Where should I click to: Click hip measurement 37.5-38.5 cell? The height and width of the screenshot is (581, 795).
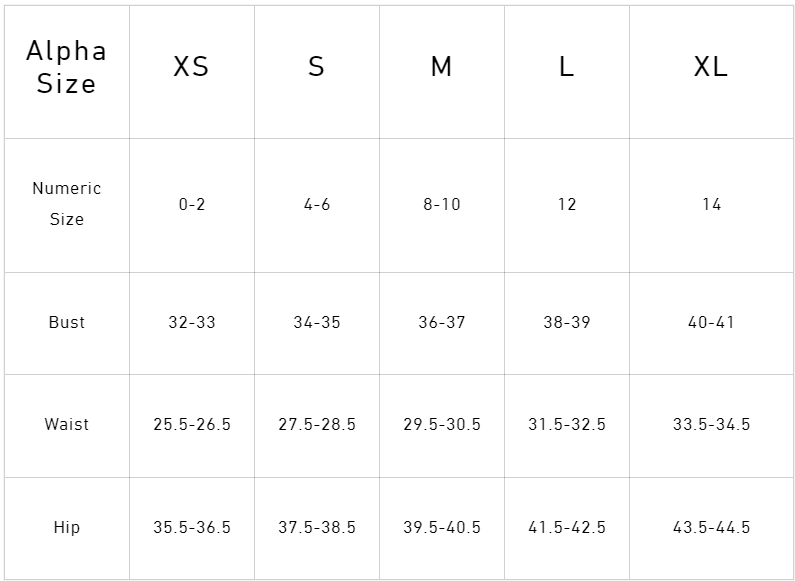tap(316, 528)
